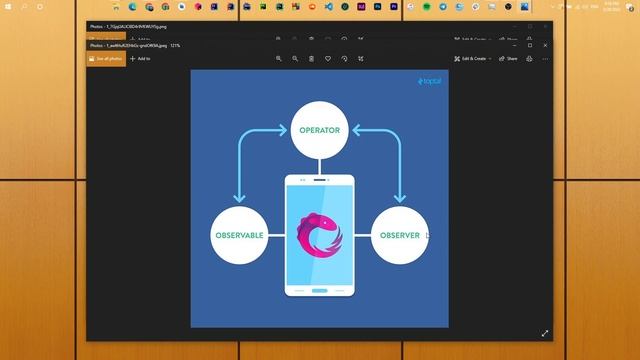Open Spotify from the taskbar

click(x=427, y=7)
